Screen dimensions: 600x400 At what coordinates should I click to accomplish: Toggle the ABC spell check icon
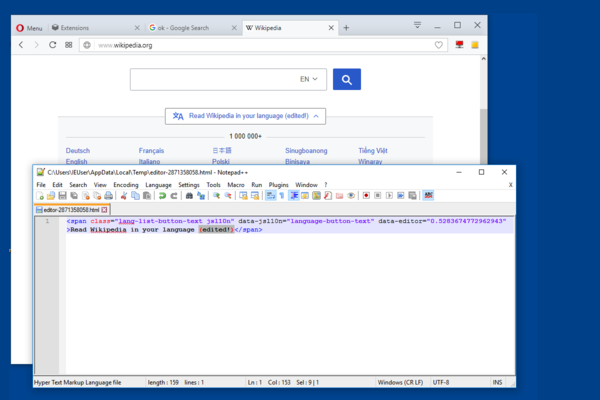(428, 196)
